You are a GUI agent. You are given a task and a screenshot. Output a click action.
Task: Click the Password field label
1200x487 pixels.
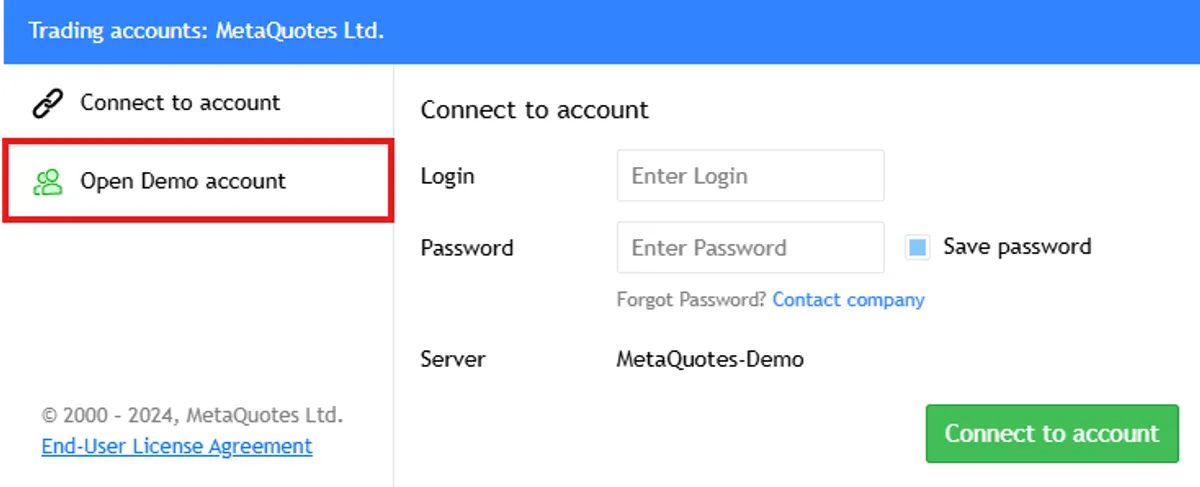467,247
